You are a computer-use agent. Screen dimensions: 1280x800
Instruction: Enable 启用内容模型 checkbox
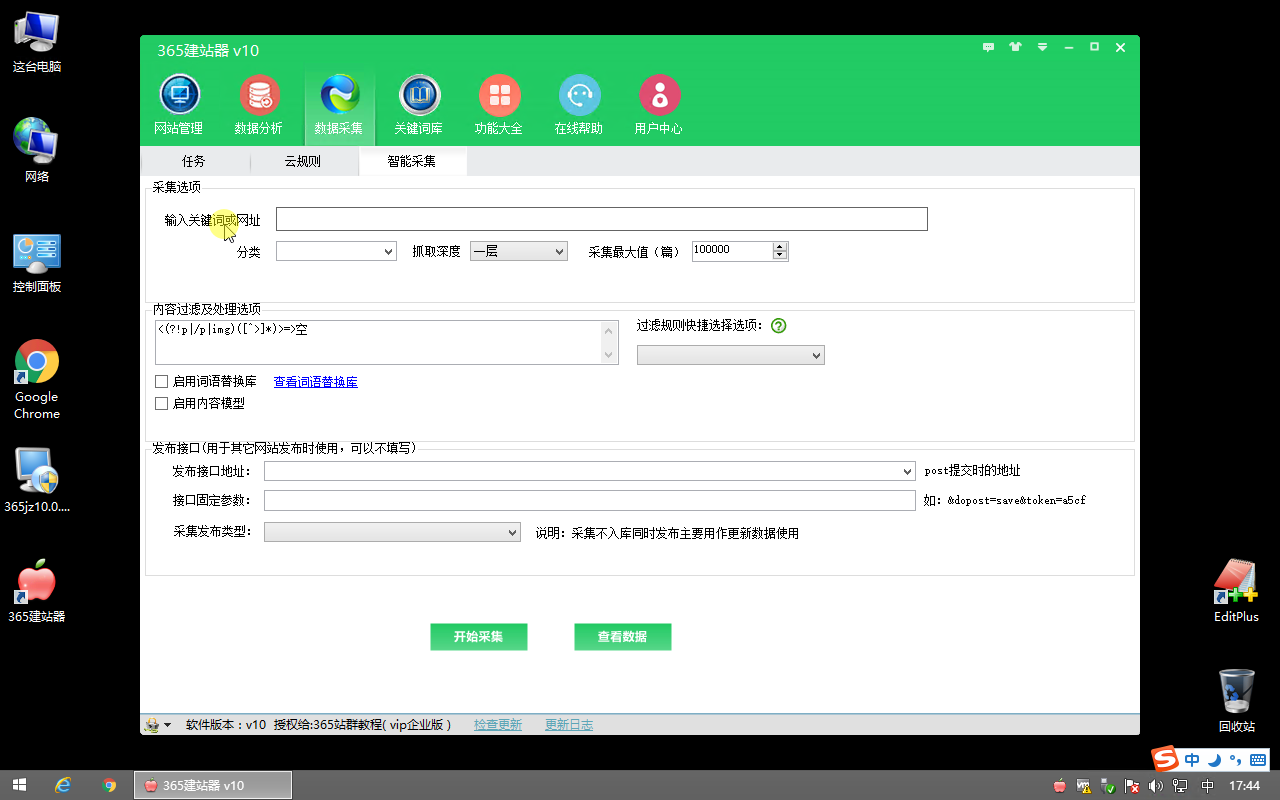click(x=161, y=403)
